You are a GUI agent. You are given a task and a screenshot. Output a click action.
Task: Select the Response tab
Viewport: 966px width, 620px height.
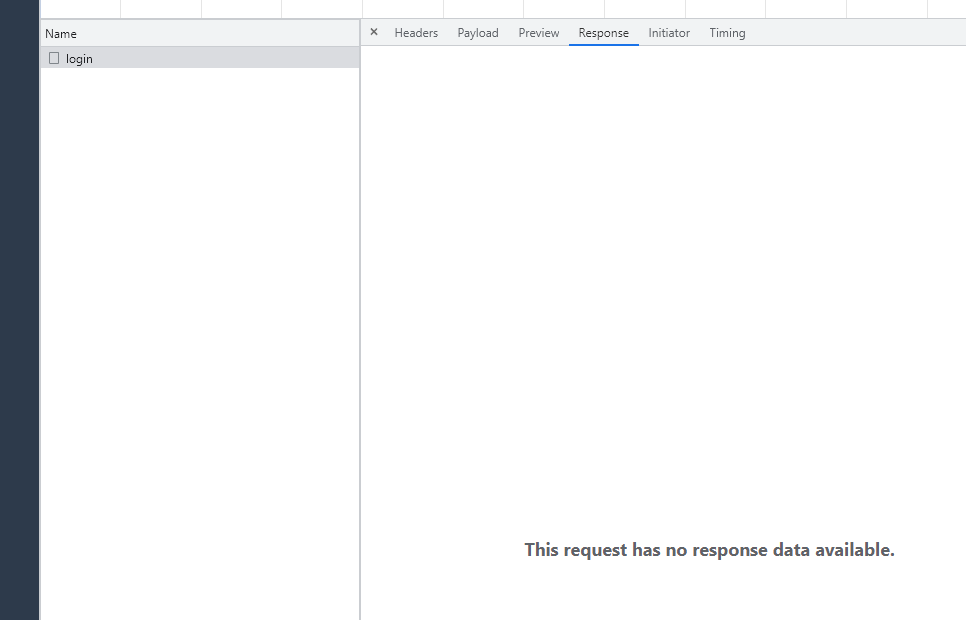(603, 33)
